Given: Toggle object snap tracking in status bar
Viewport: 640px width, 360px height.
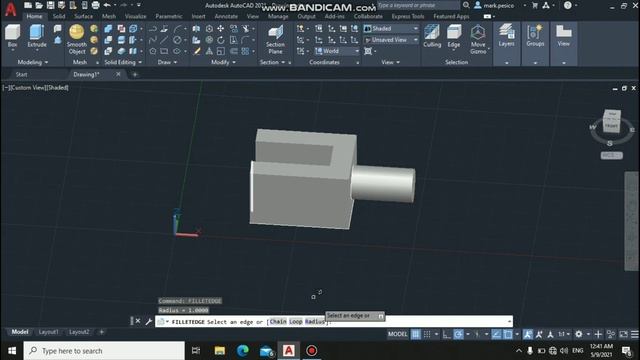Looking at the screenshot, I should point(496,334).
